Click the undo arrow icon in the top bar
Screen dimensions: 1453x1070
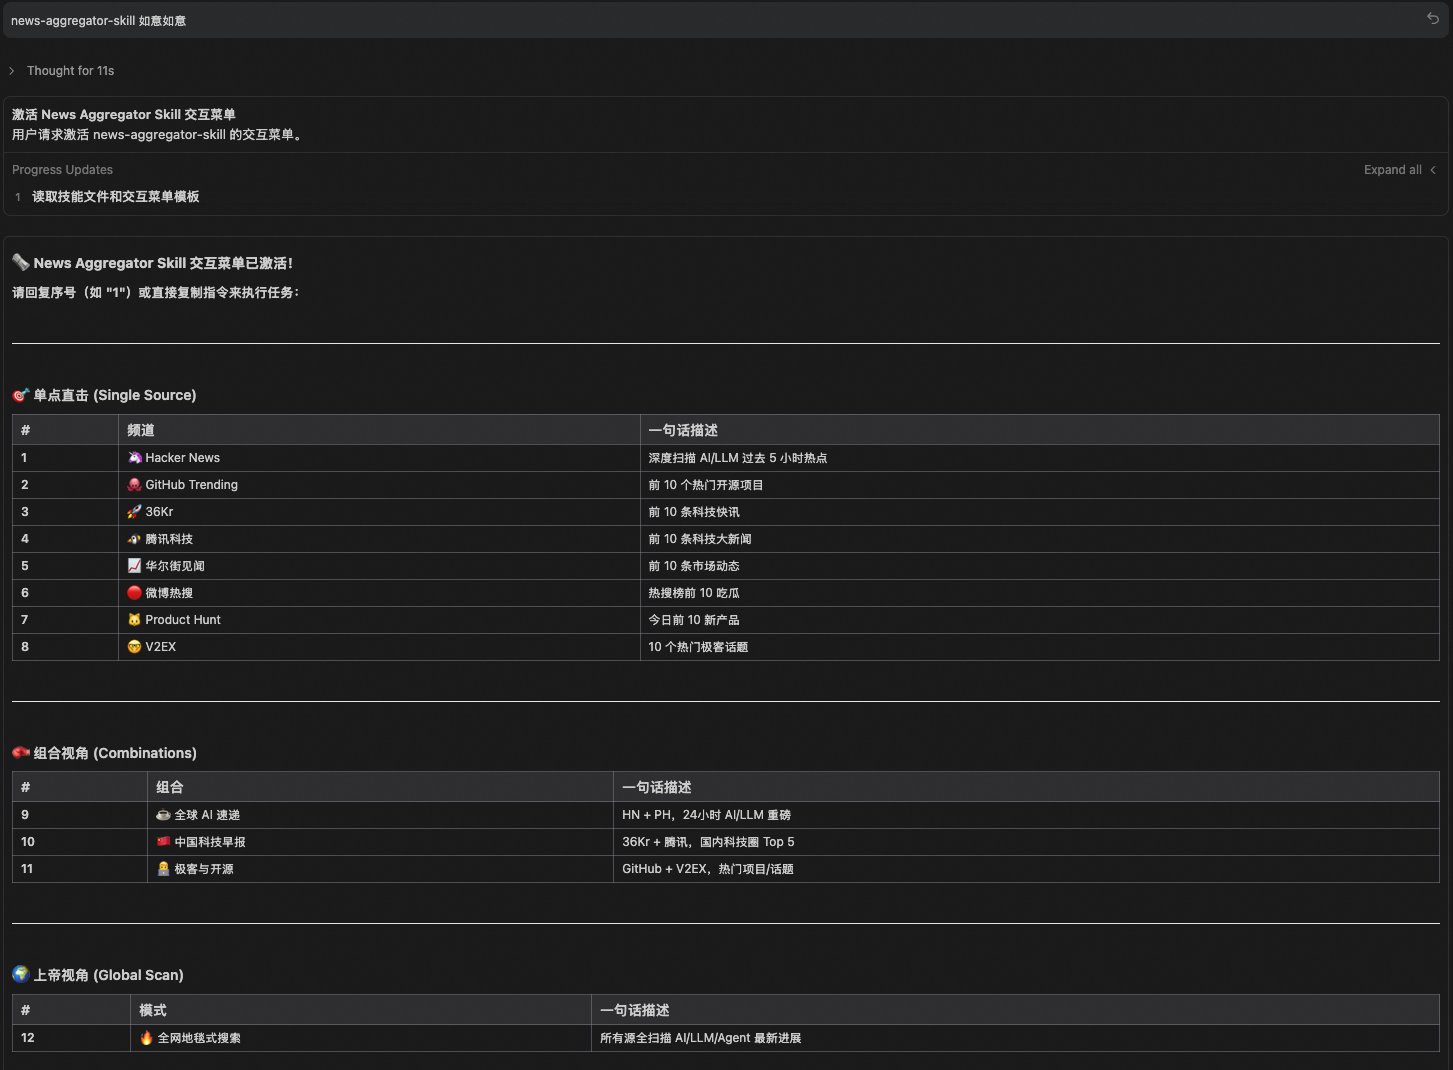1432,19
